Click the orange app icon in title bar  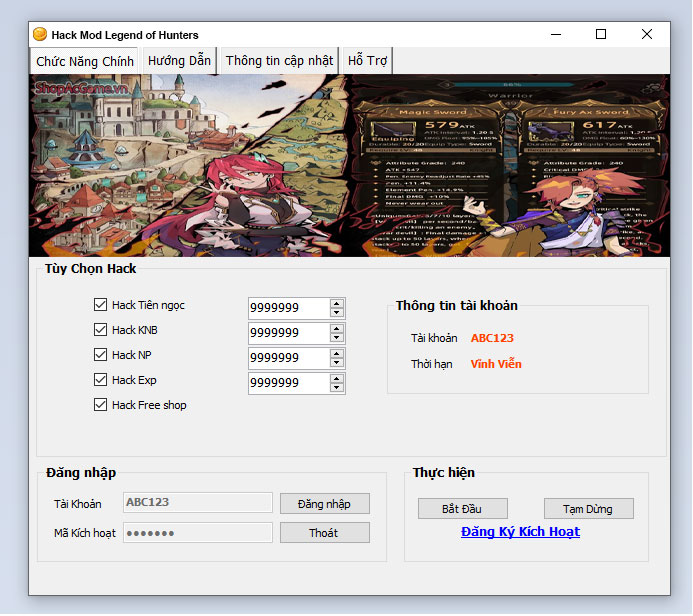tap(40, 34)
